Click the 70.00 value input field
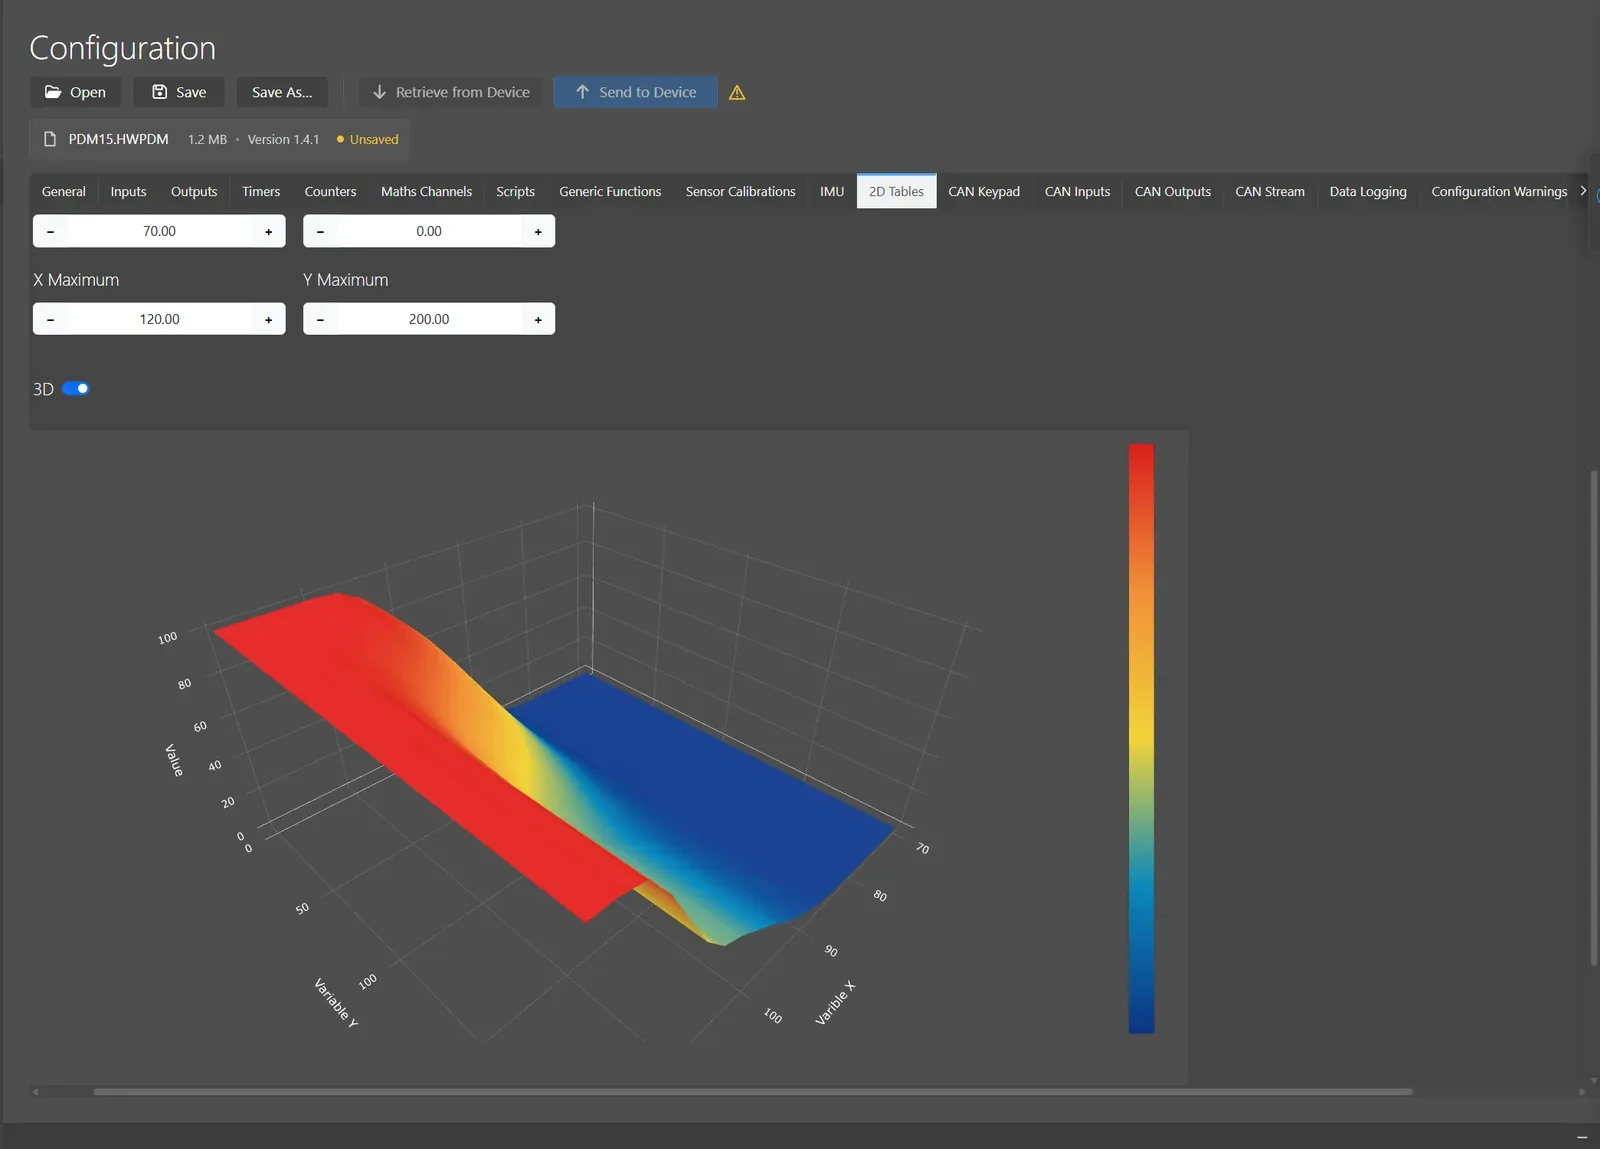Viewport: 1600px width, 1149px height. (x=159, y=231)
